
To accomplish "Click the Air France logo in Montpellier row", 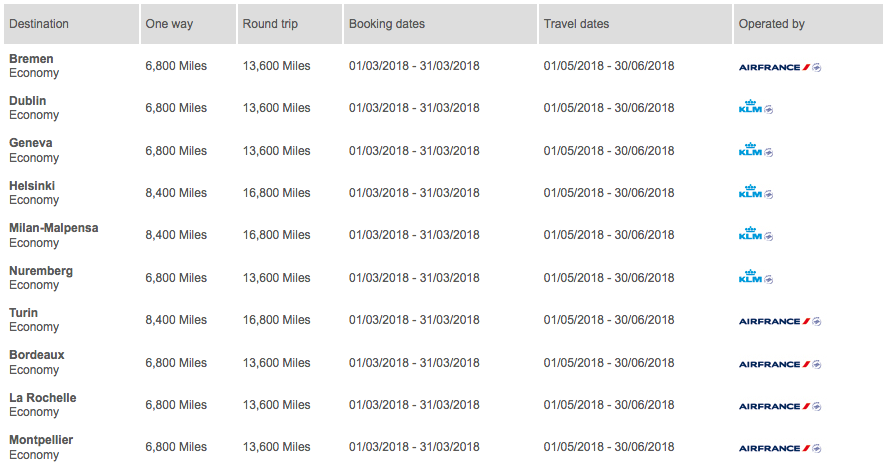I will 779,448.
